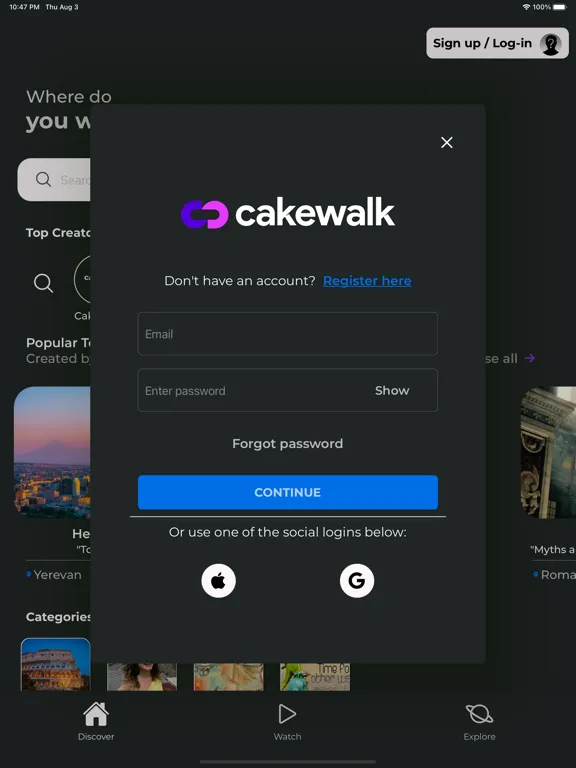This screenshot has width=576, height=768.
Task: Click the blue CONTINUE button
Action: click(288, 492)
